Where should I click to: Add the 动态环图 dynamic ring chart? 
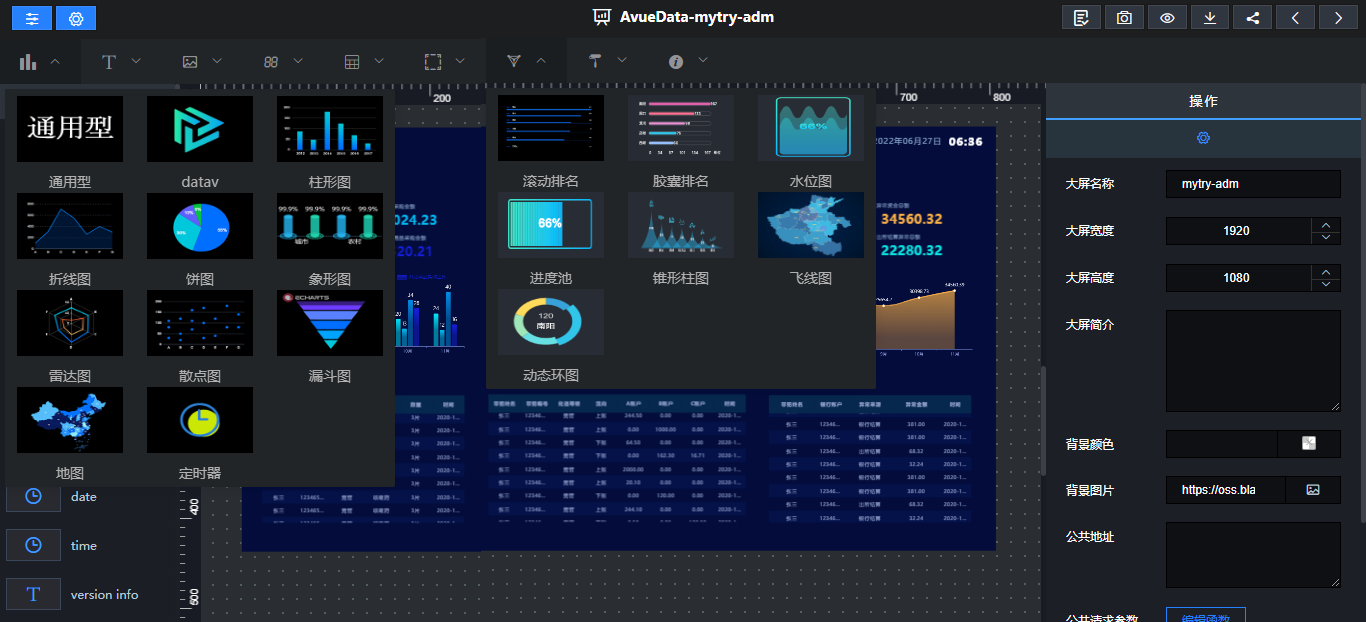tap(551, 322)
